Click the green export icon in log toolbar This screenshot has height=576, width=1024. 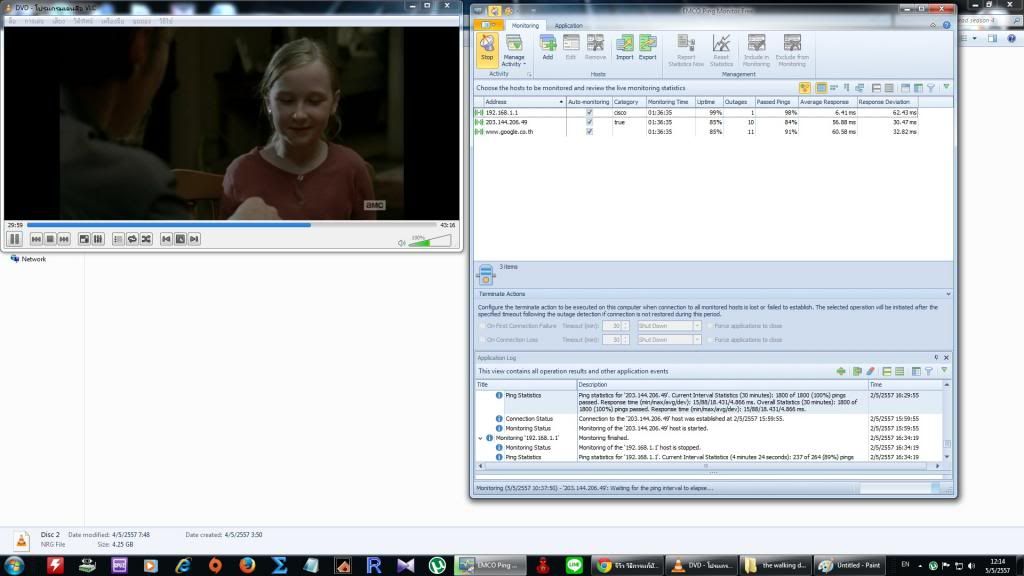tap(840, 371)
